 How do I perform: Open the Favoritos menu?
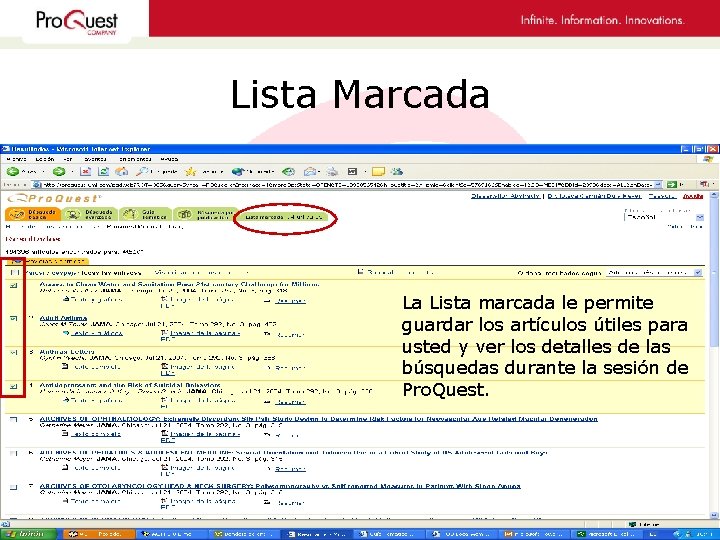[x=95, y=159]
